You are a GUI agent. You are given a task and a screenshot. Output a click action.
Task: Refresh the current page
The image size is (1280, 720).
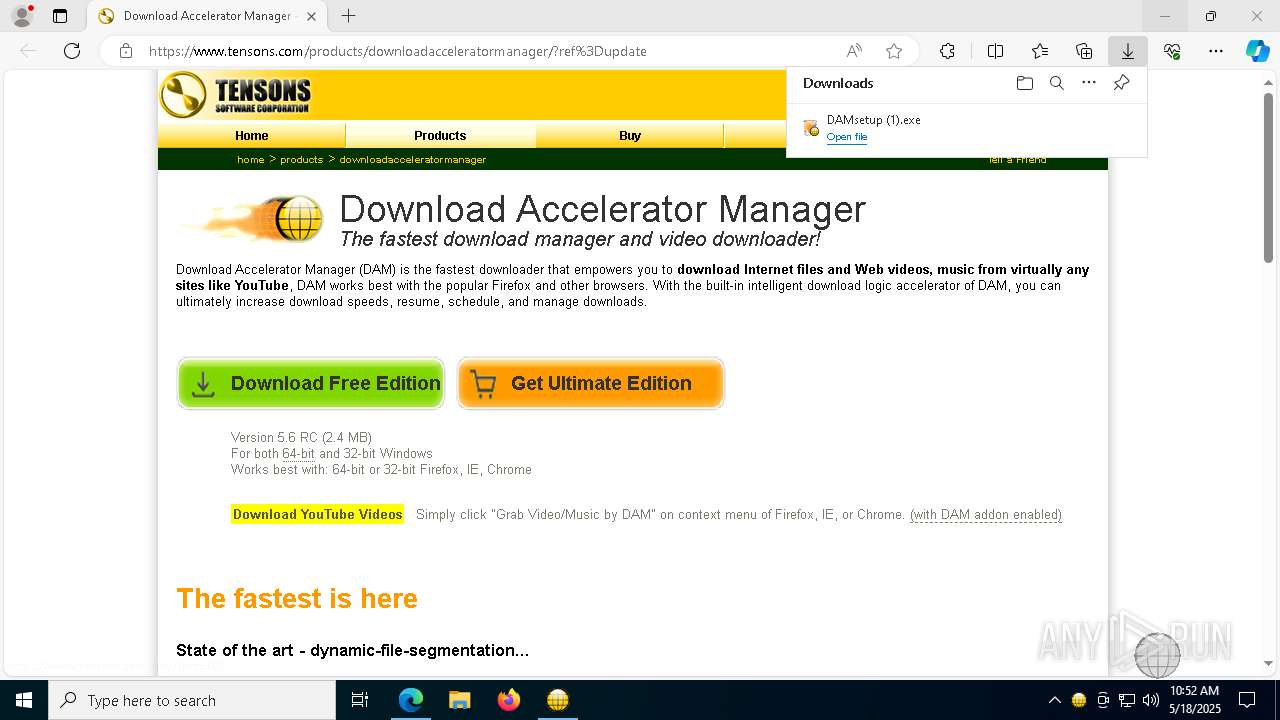click(x=72, y=51)
